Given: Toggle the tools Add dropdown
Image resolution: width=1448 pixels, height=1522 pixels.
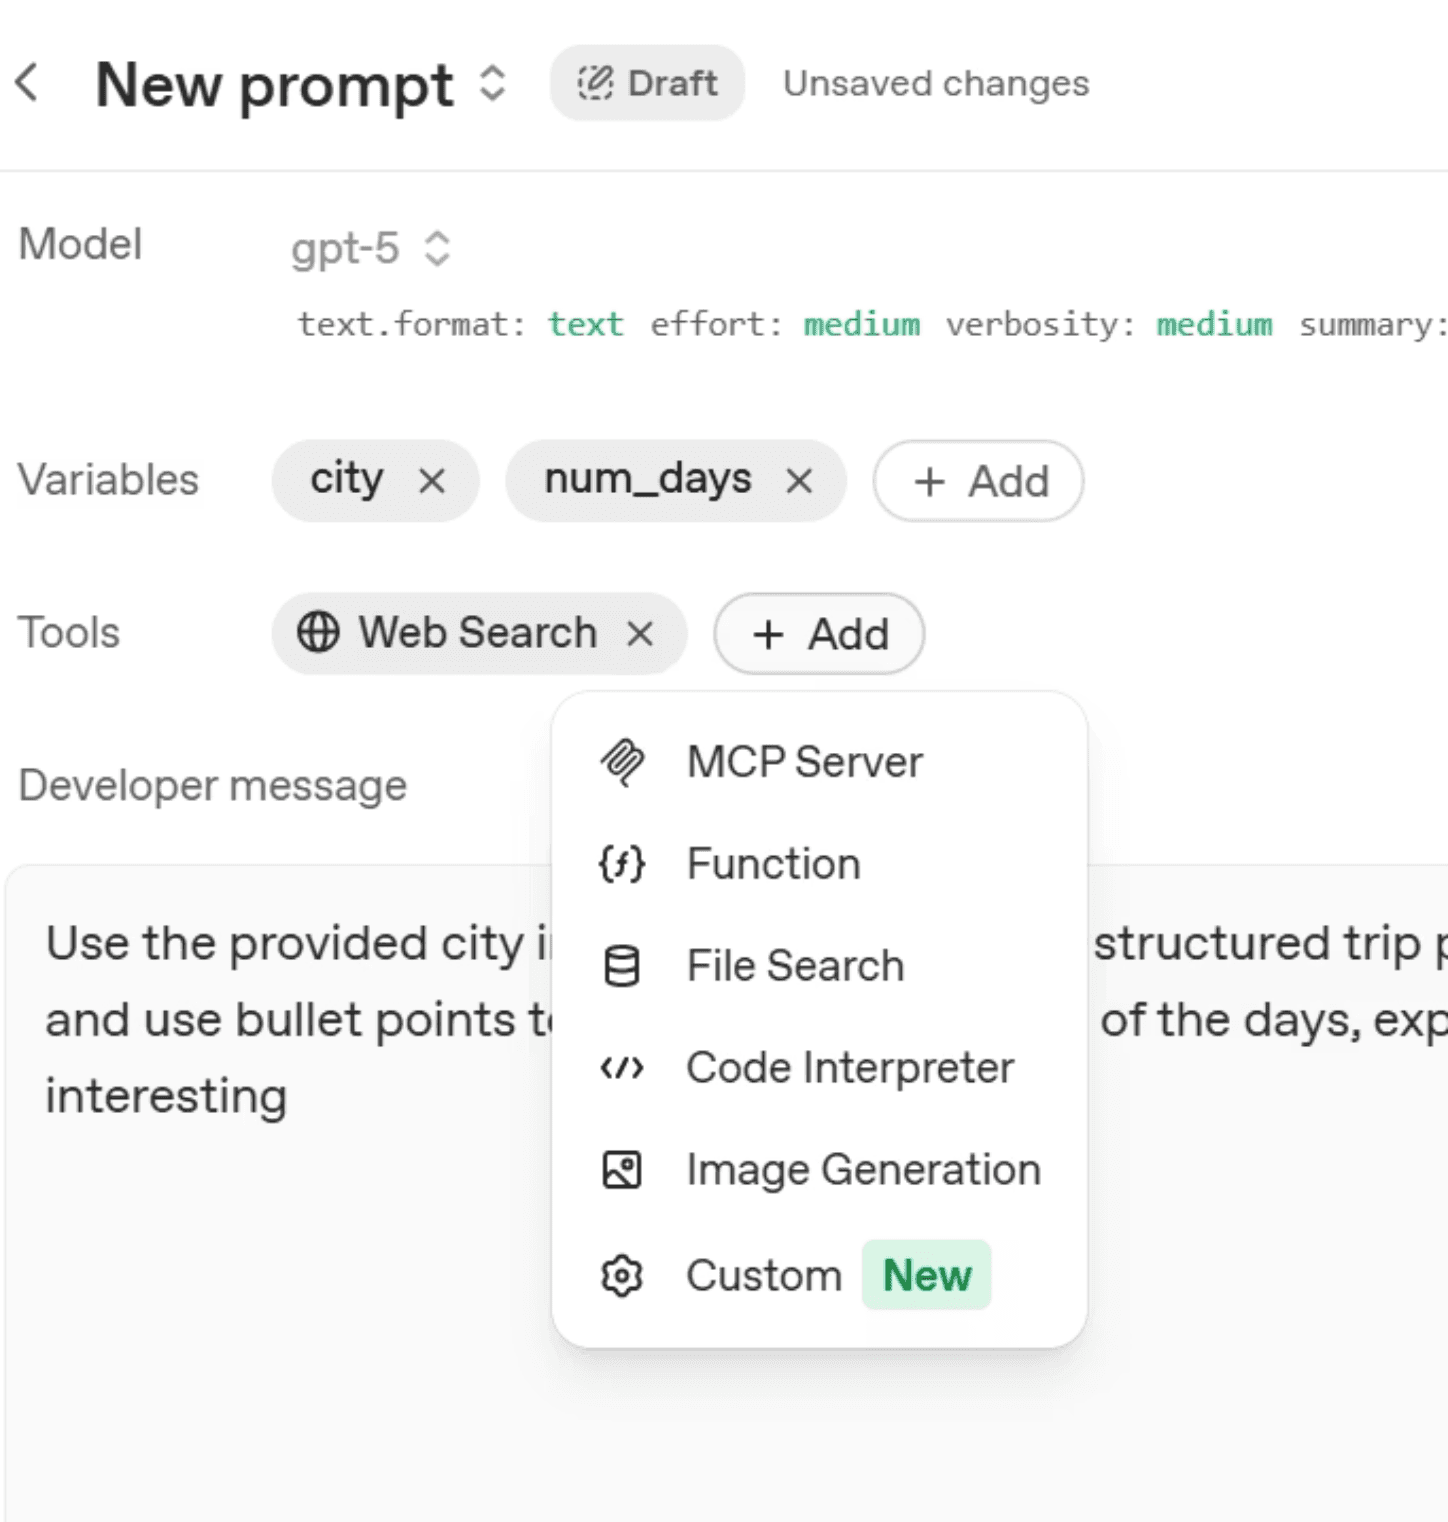Looking at the screenshot, I should (x=819, y=634).
